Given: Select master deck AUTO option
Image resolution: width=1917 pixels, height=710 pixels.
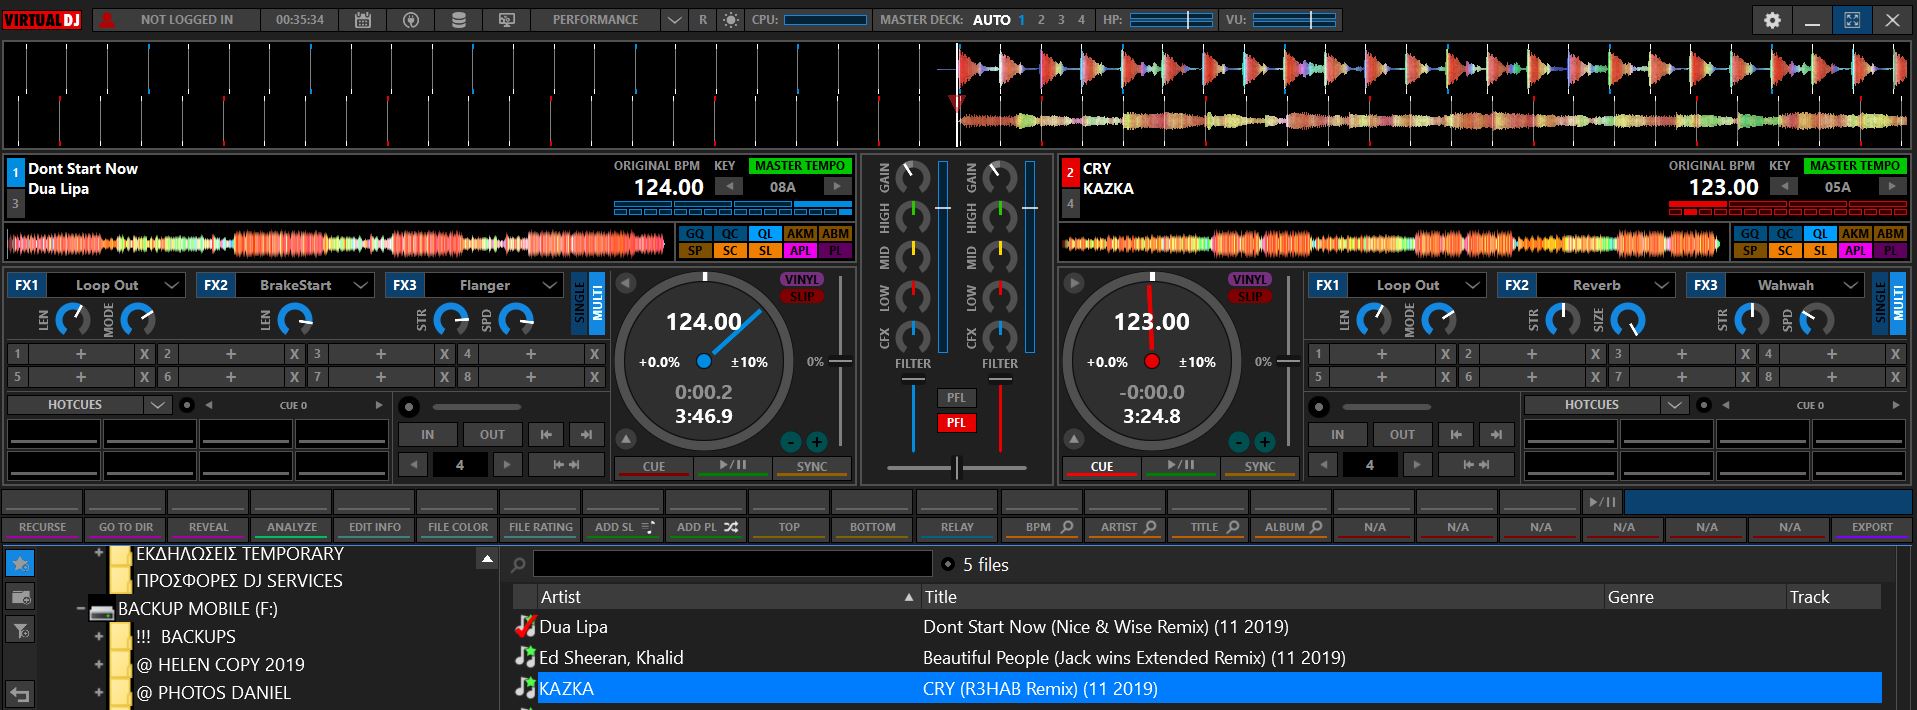Looking at the screenshot, I should pos(991,20).
